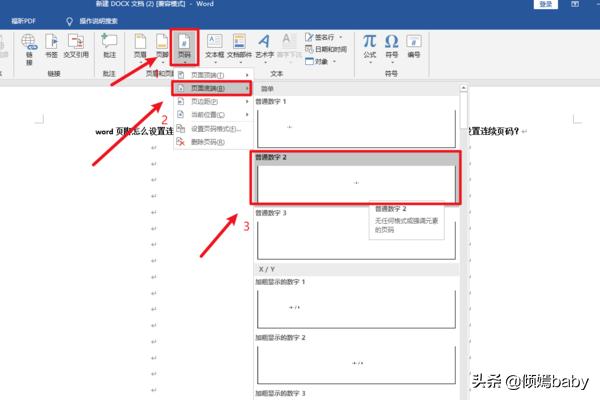Select the 普通数字 2 page number thumbnail
Screen dimensions: 600x400
click(x=356, y=182)
